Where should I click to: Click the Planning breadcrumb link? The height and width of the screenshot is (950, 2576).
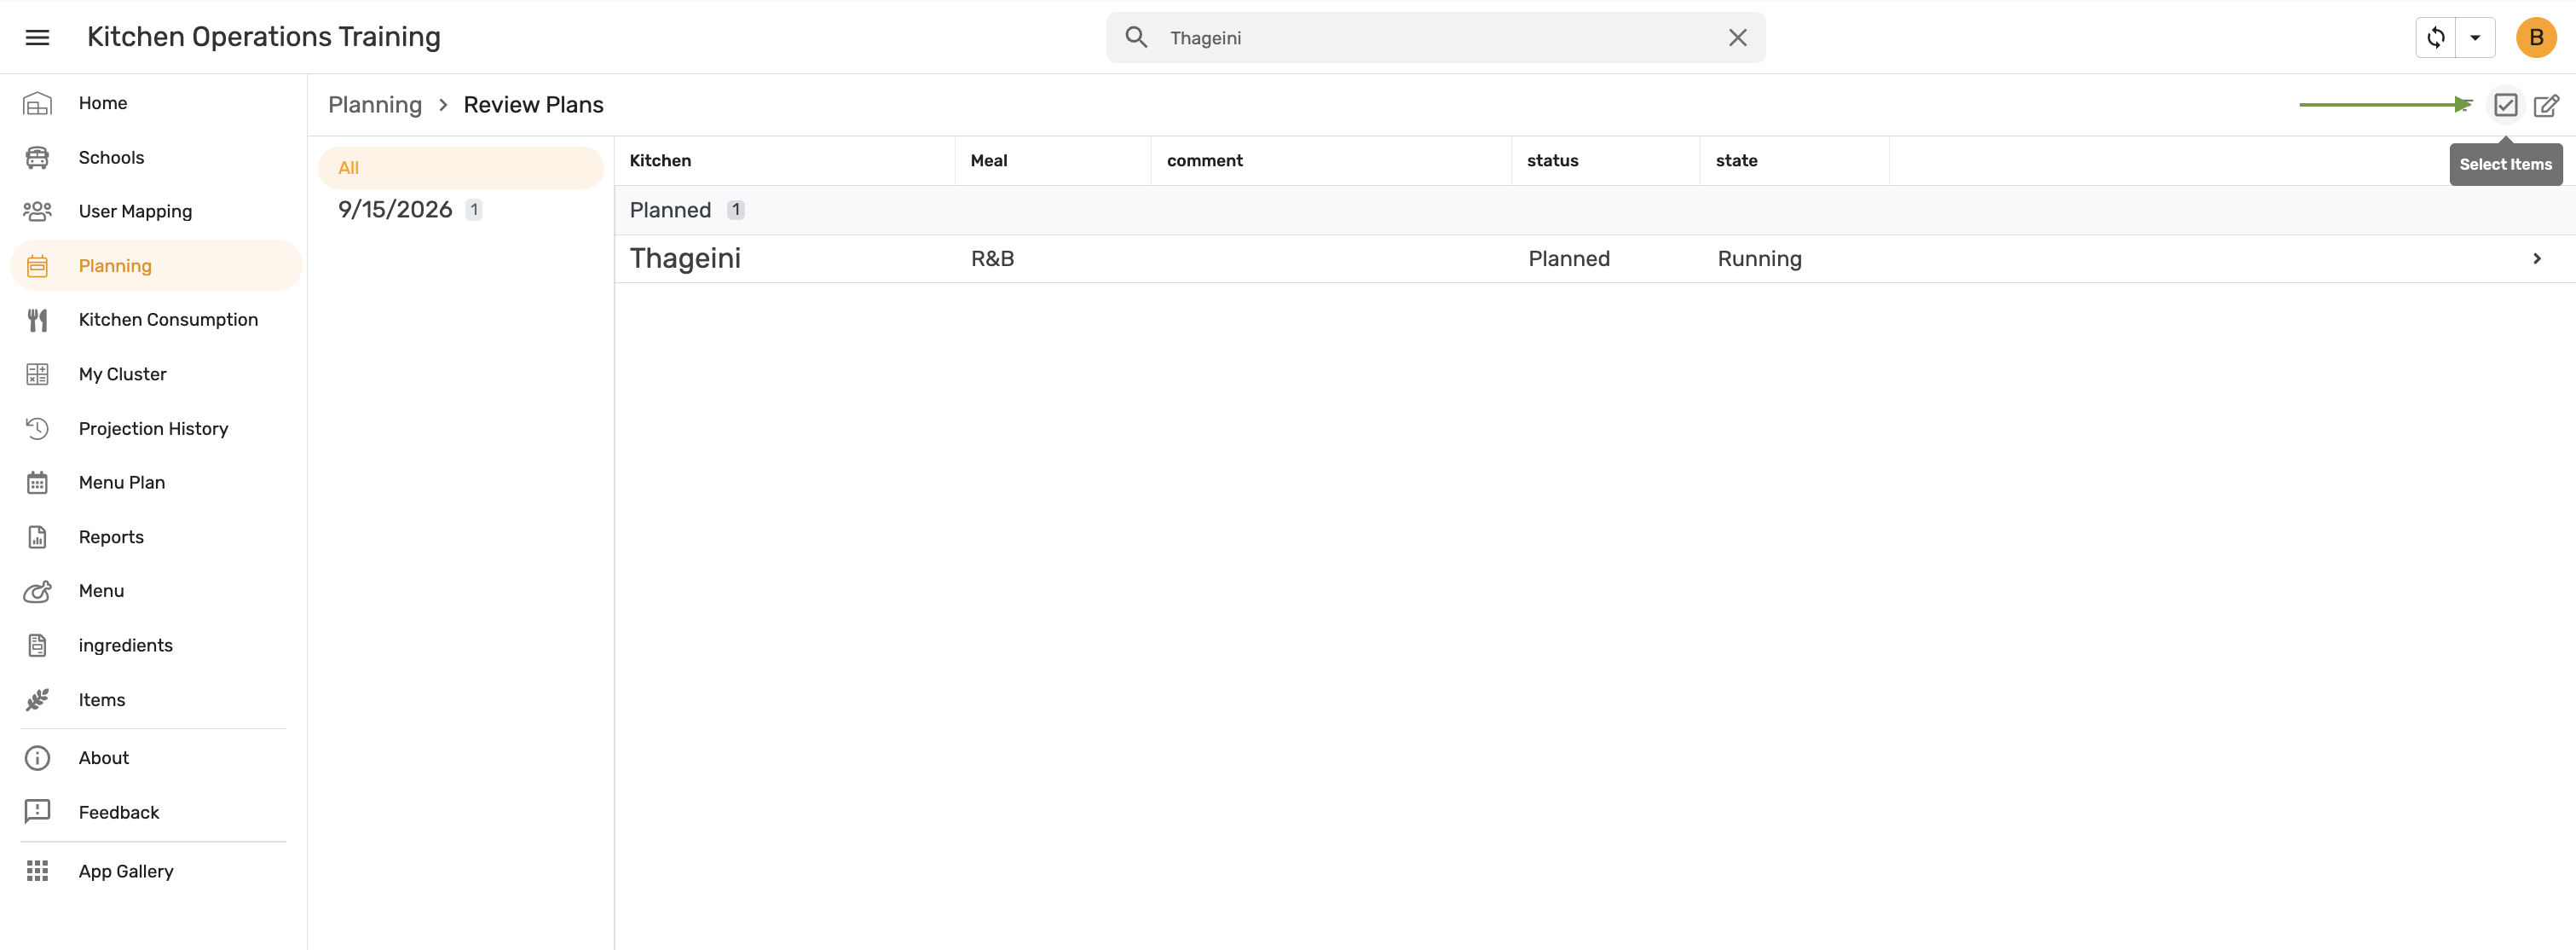375,105
